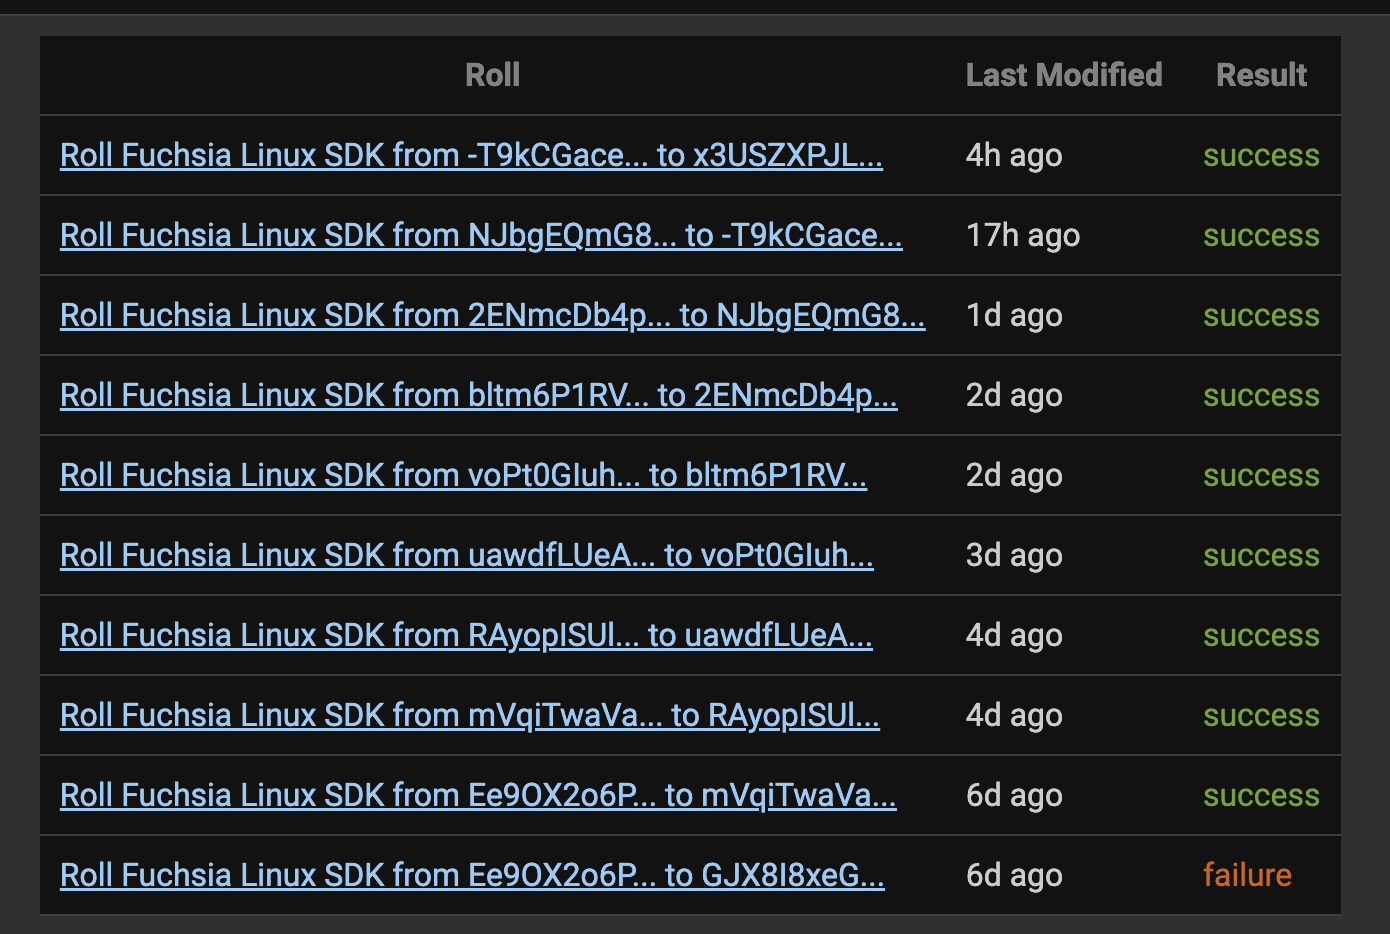Open the roll from 2ENmcDb4p to NJbgEQmG8
The image size is (1390, 934).
coord(492,315)
